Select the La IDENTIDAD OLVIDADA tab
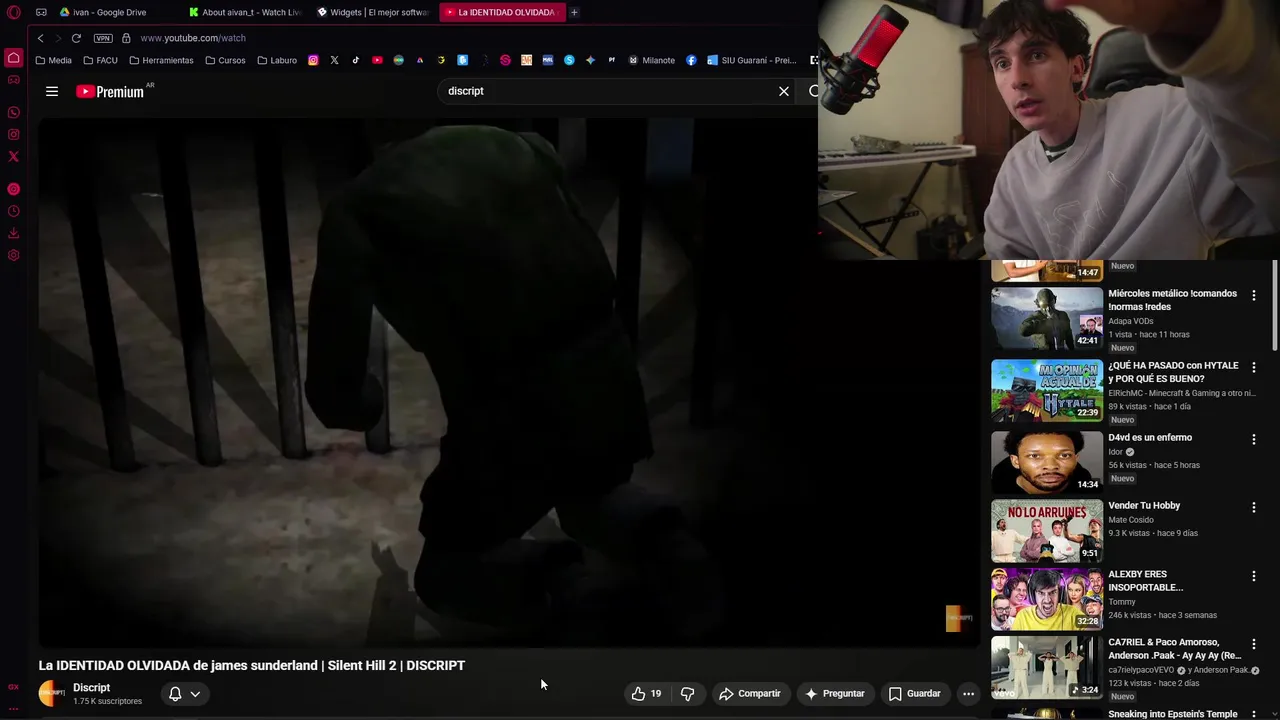Screen dimensions: 1280x720 click(x=501, y=12)
